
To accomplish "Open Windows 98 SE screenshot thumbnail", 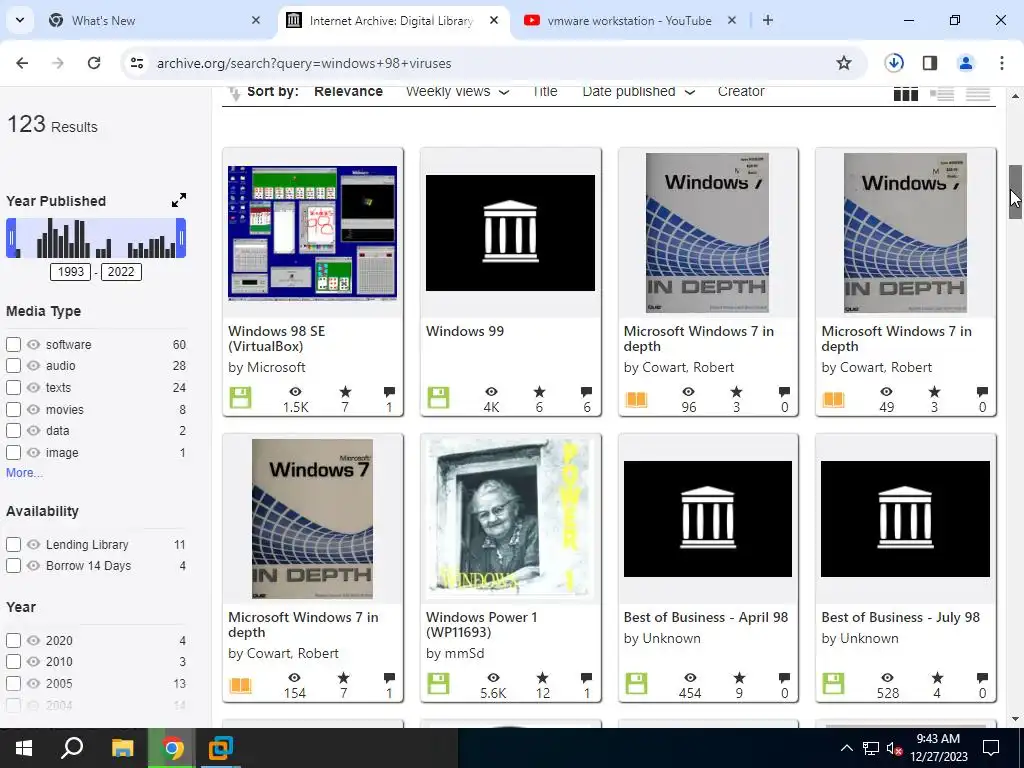I will click(x=312, y=232).
